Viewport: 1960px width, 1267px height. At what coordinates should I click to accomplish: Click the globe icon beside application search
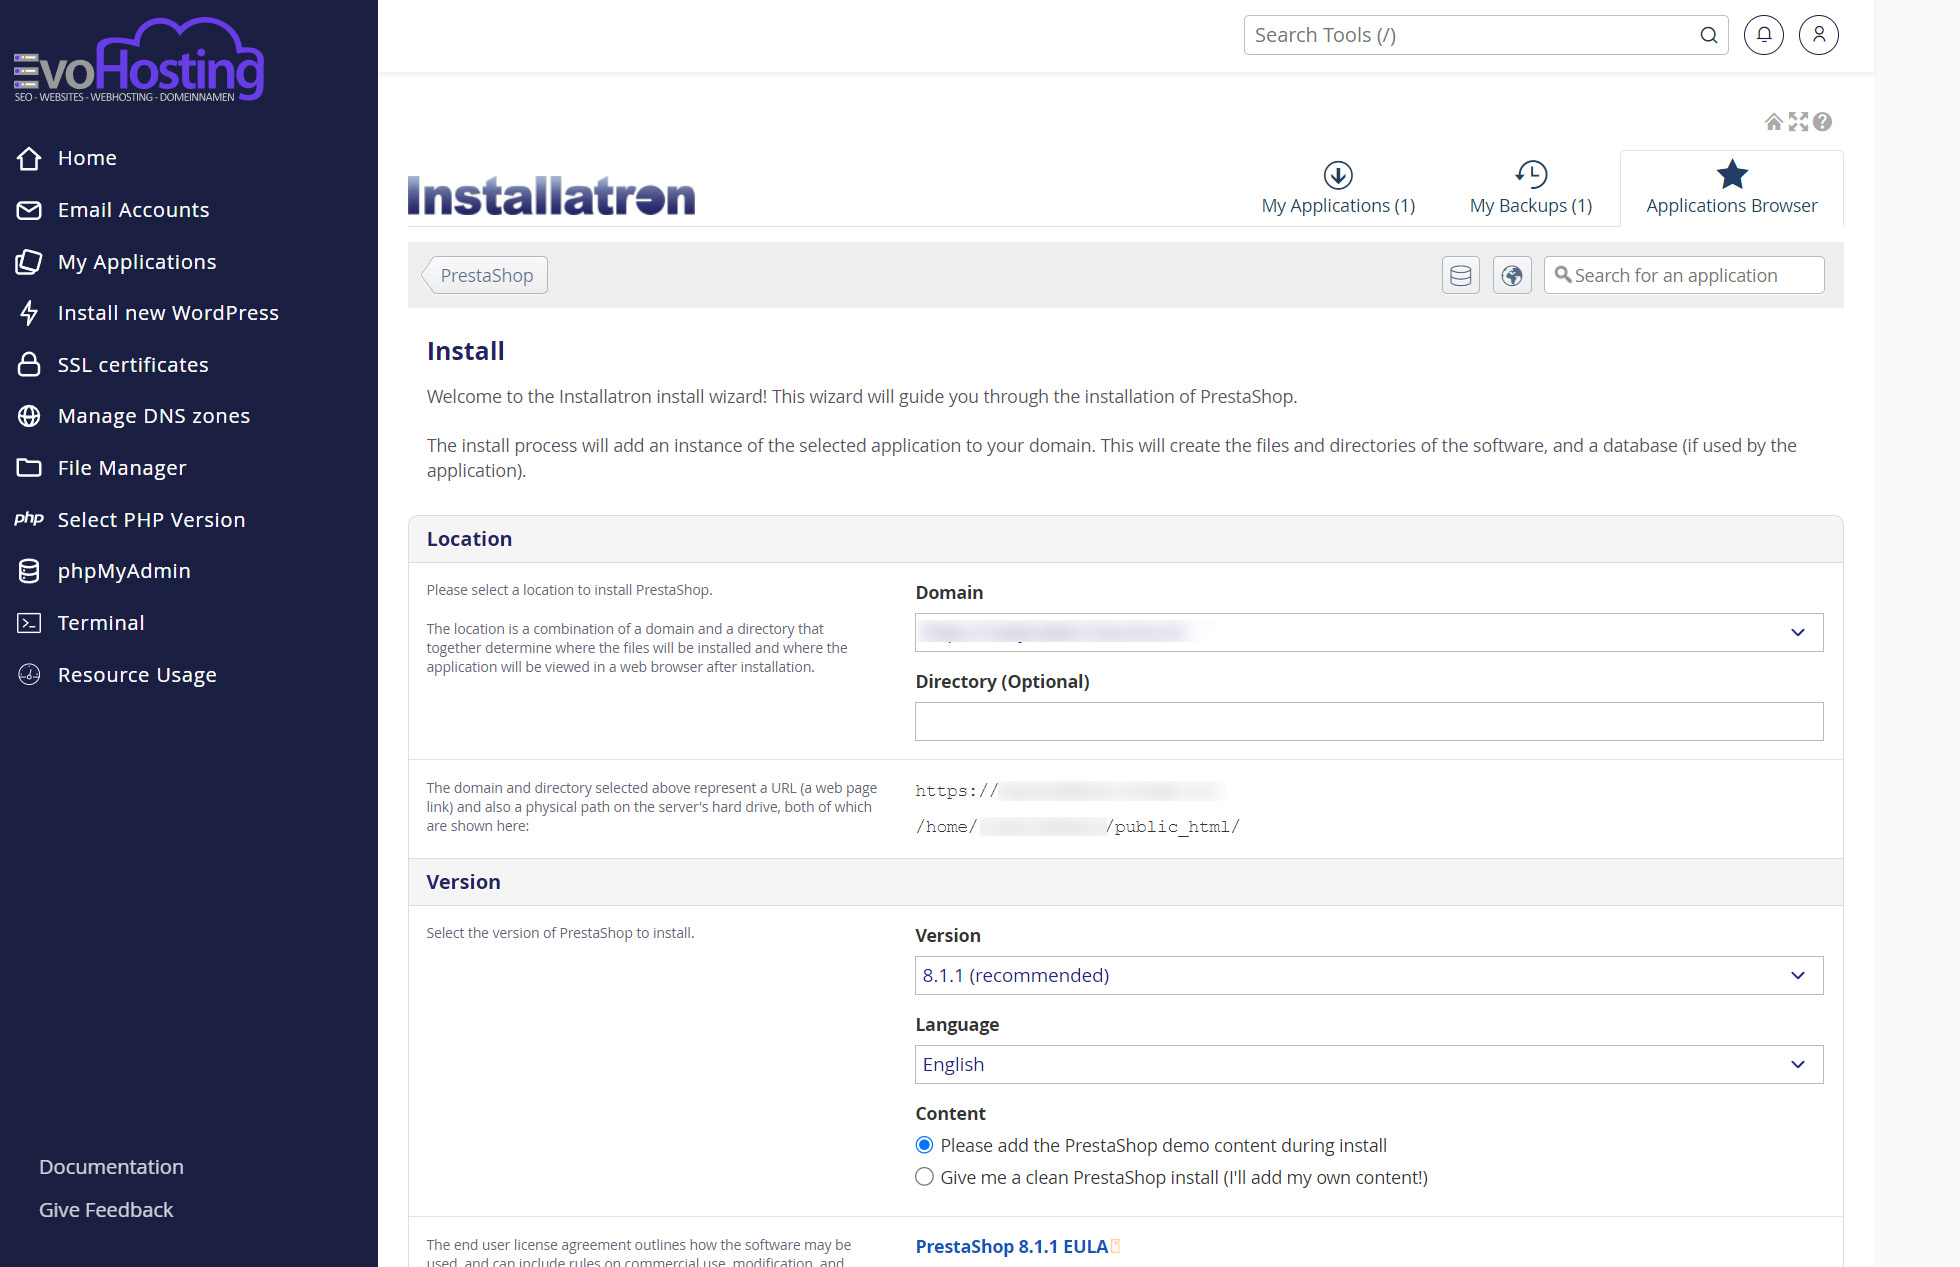coord(1512,275)
